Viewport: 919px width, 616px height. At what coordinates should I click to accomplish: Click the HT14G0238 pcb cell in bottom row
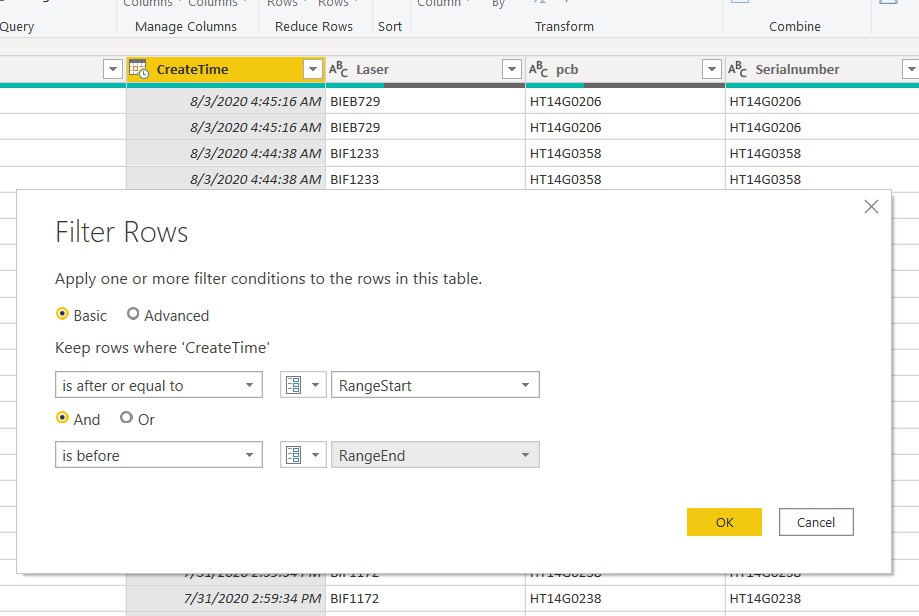click(625, 598)
